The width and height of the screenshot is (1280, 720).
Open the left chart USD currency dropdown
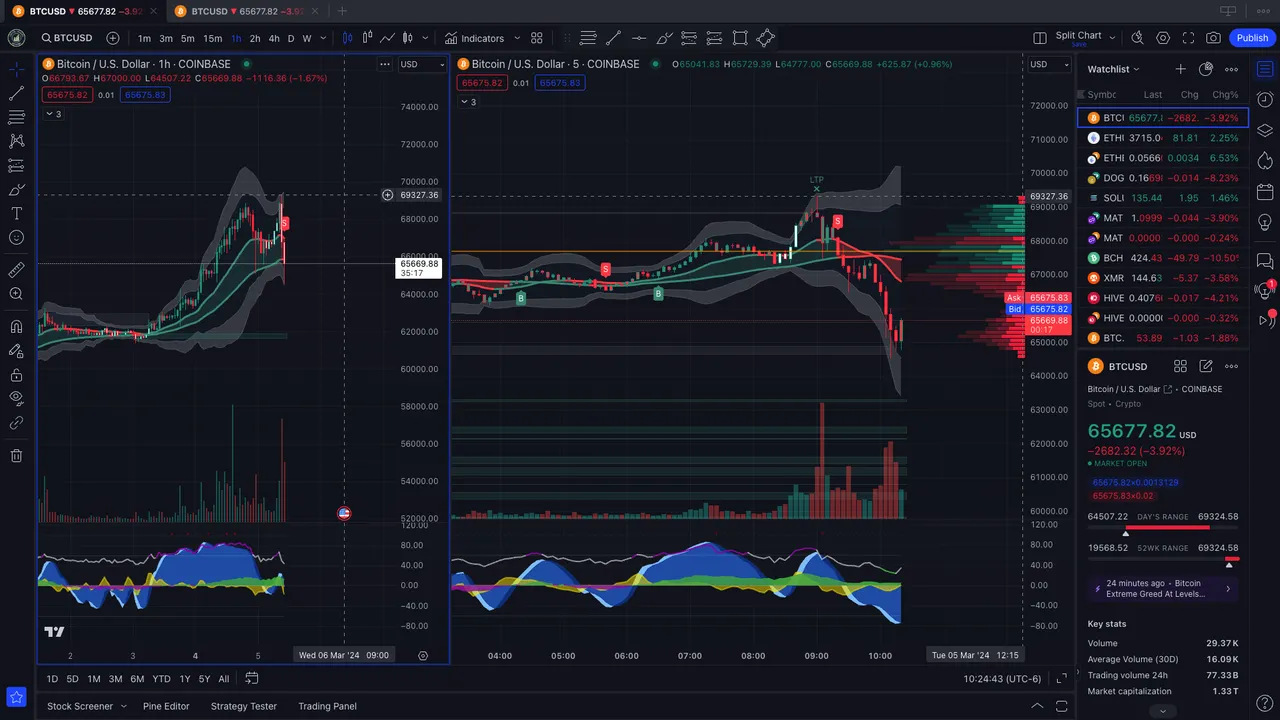tap(422, 64)
